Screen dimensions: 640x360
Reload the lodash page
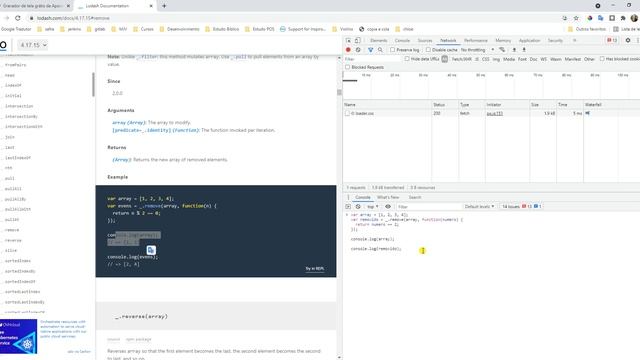[18, 18]
